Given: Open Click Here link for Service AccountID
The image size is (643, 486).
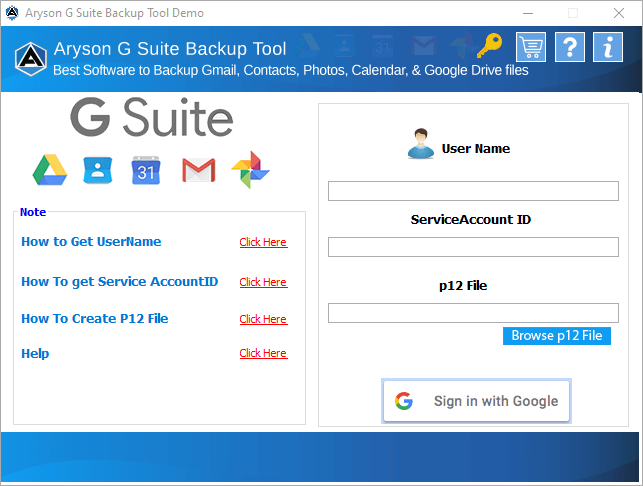Looking at the screenshot, I should coord(263,282).
